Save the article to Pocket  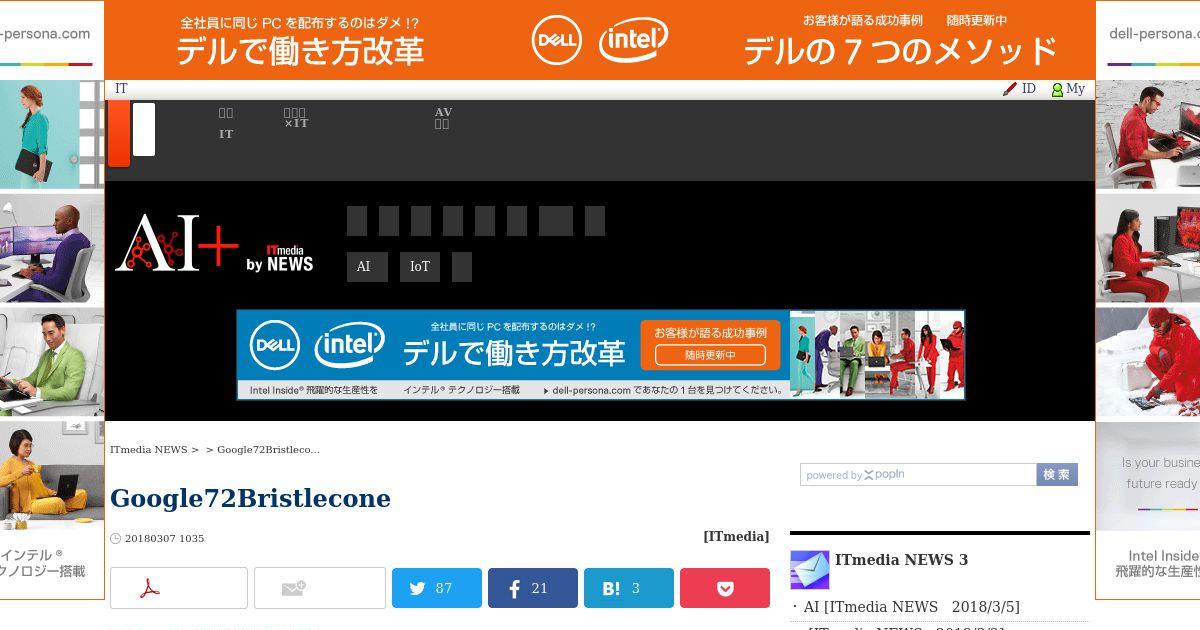tap(725, 588)
